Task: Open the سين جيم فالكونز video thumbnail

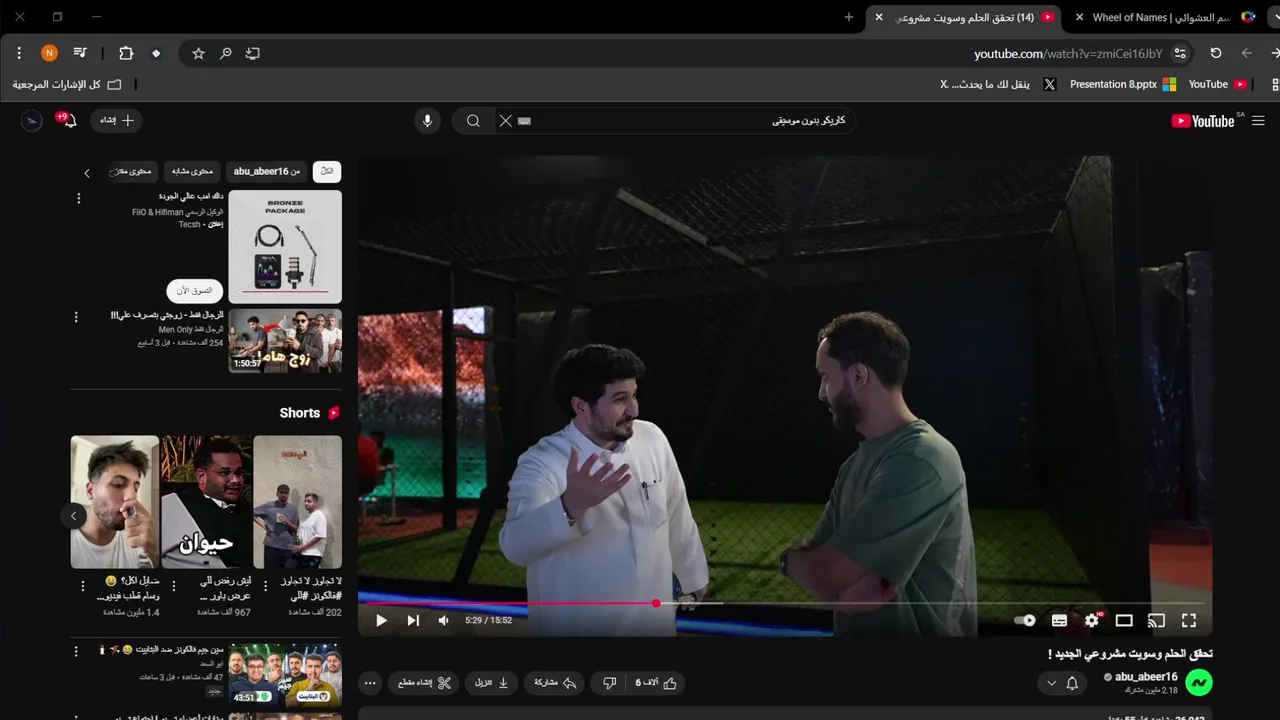Action: (285, 675)
